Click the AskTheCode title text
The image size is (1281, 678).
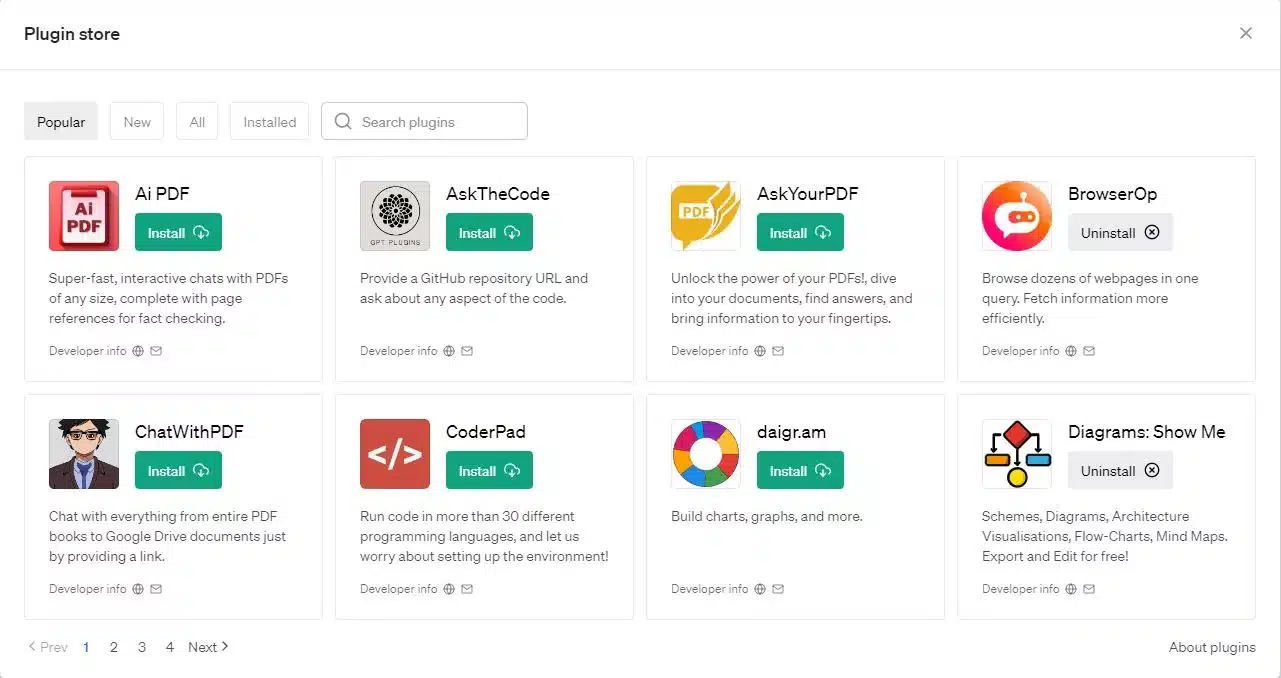498,194
